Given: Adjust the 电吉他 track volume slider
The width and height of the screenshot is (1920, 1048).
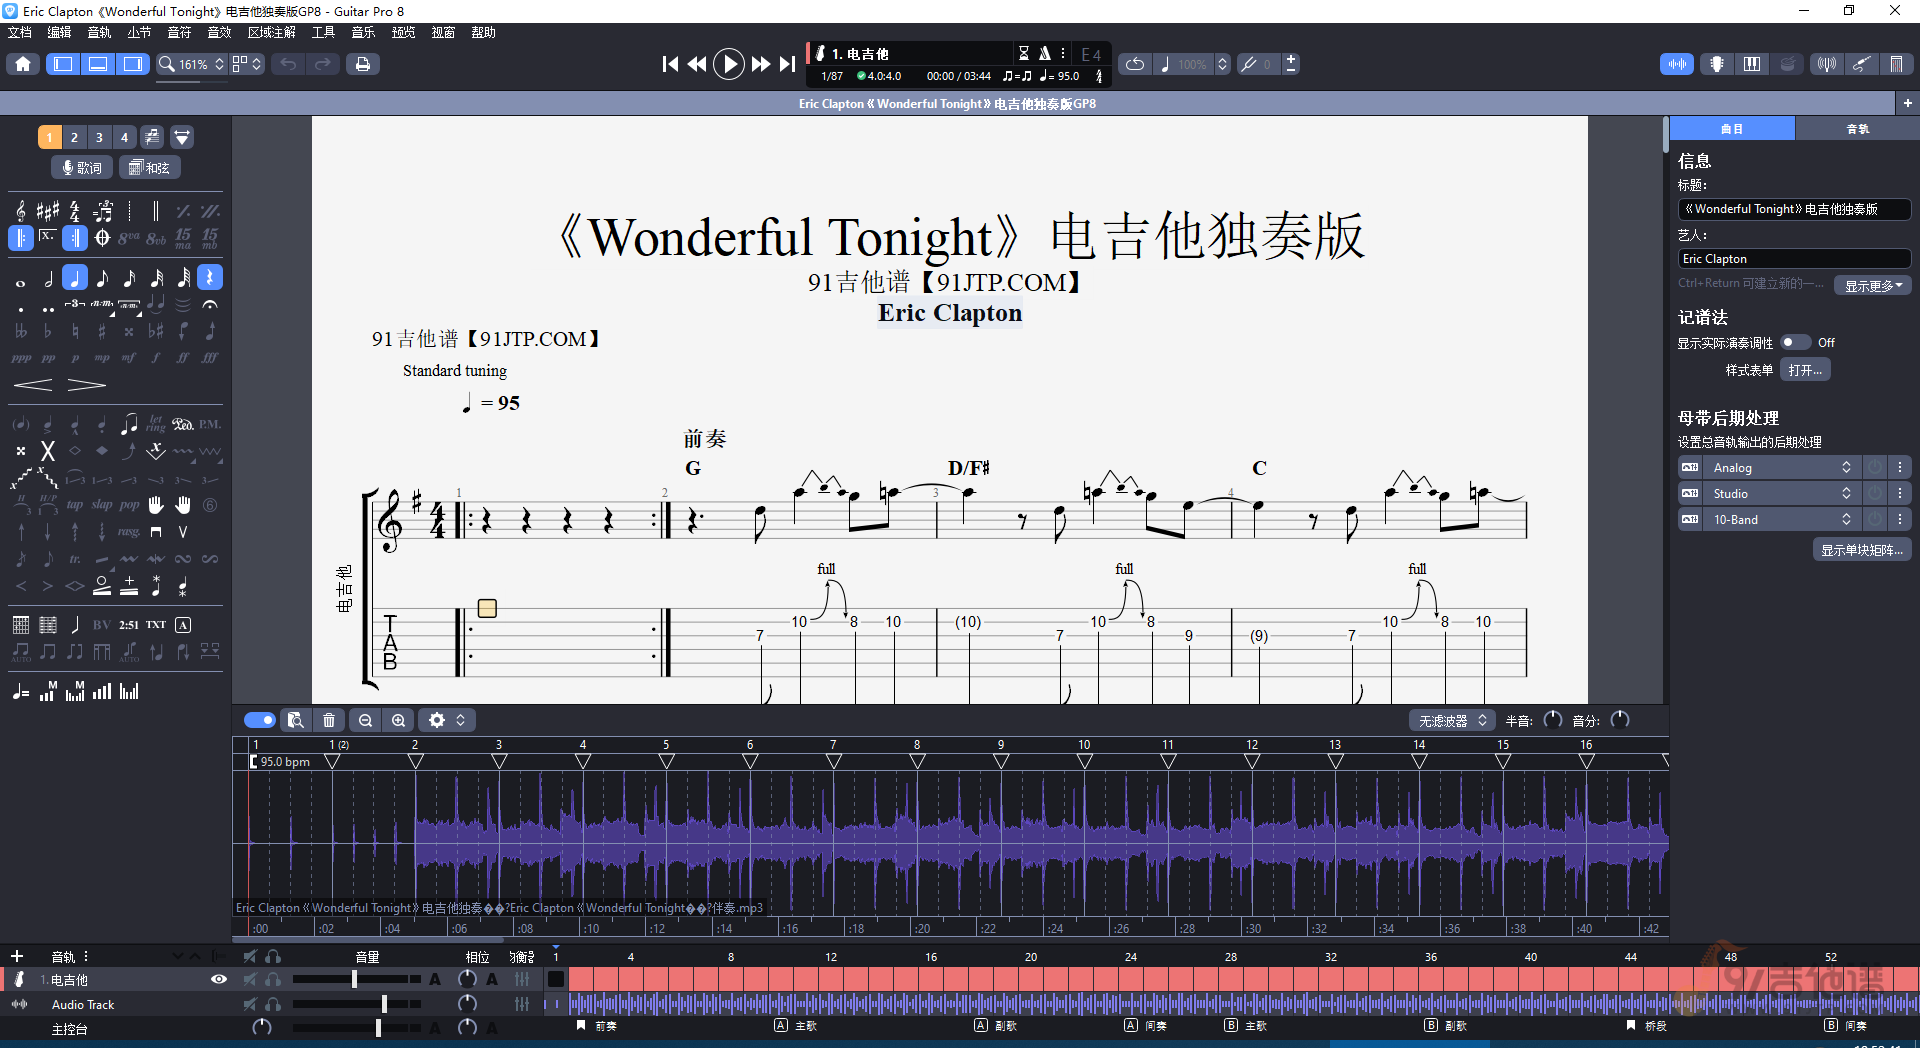Looking at the screenshot, I should click(x=355, y=980).
